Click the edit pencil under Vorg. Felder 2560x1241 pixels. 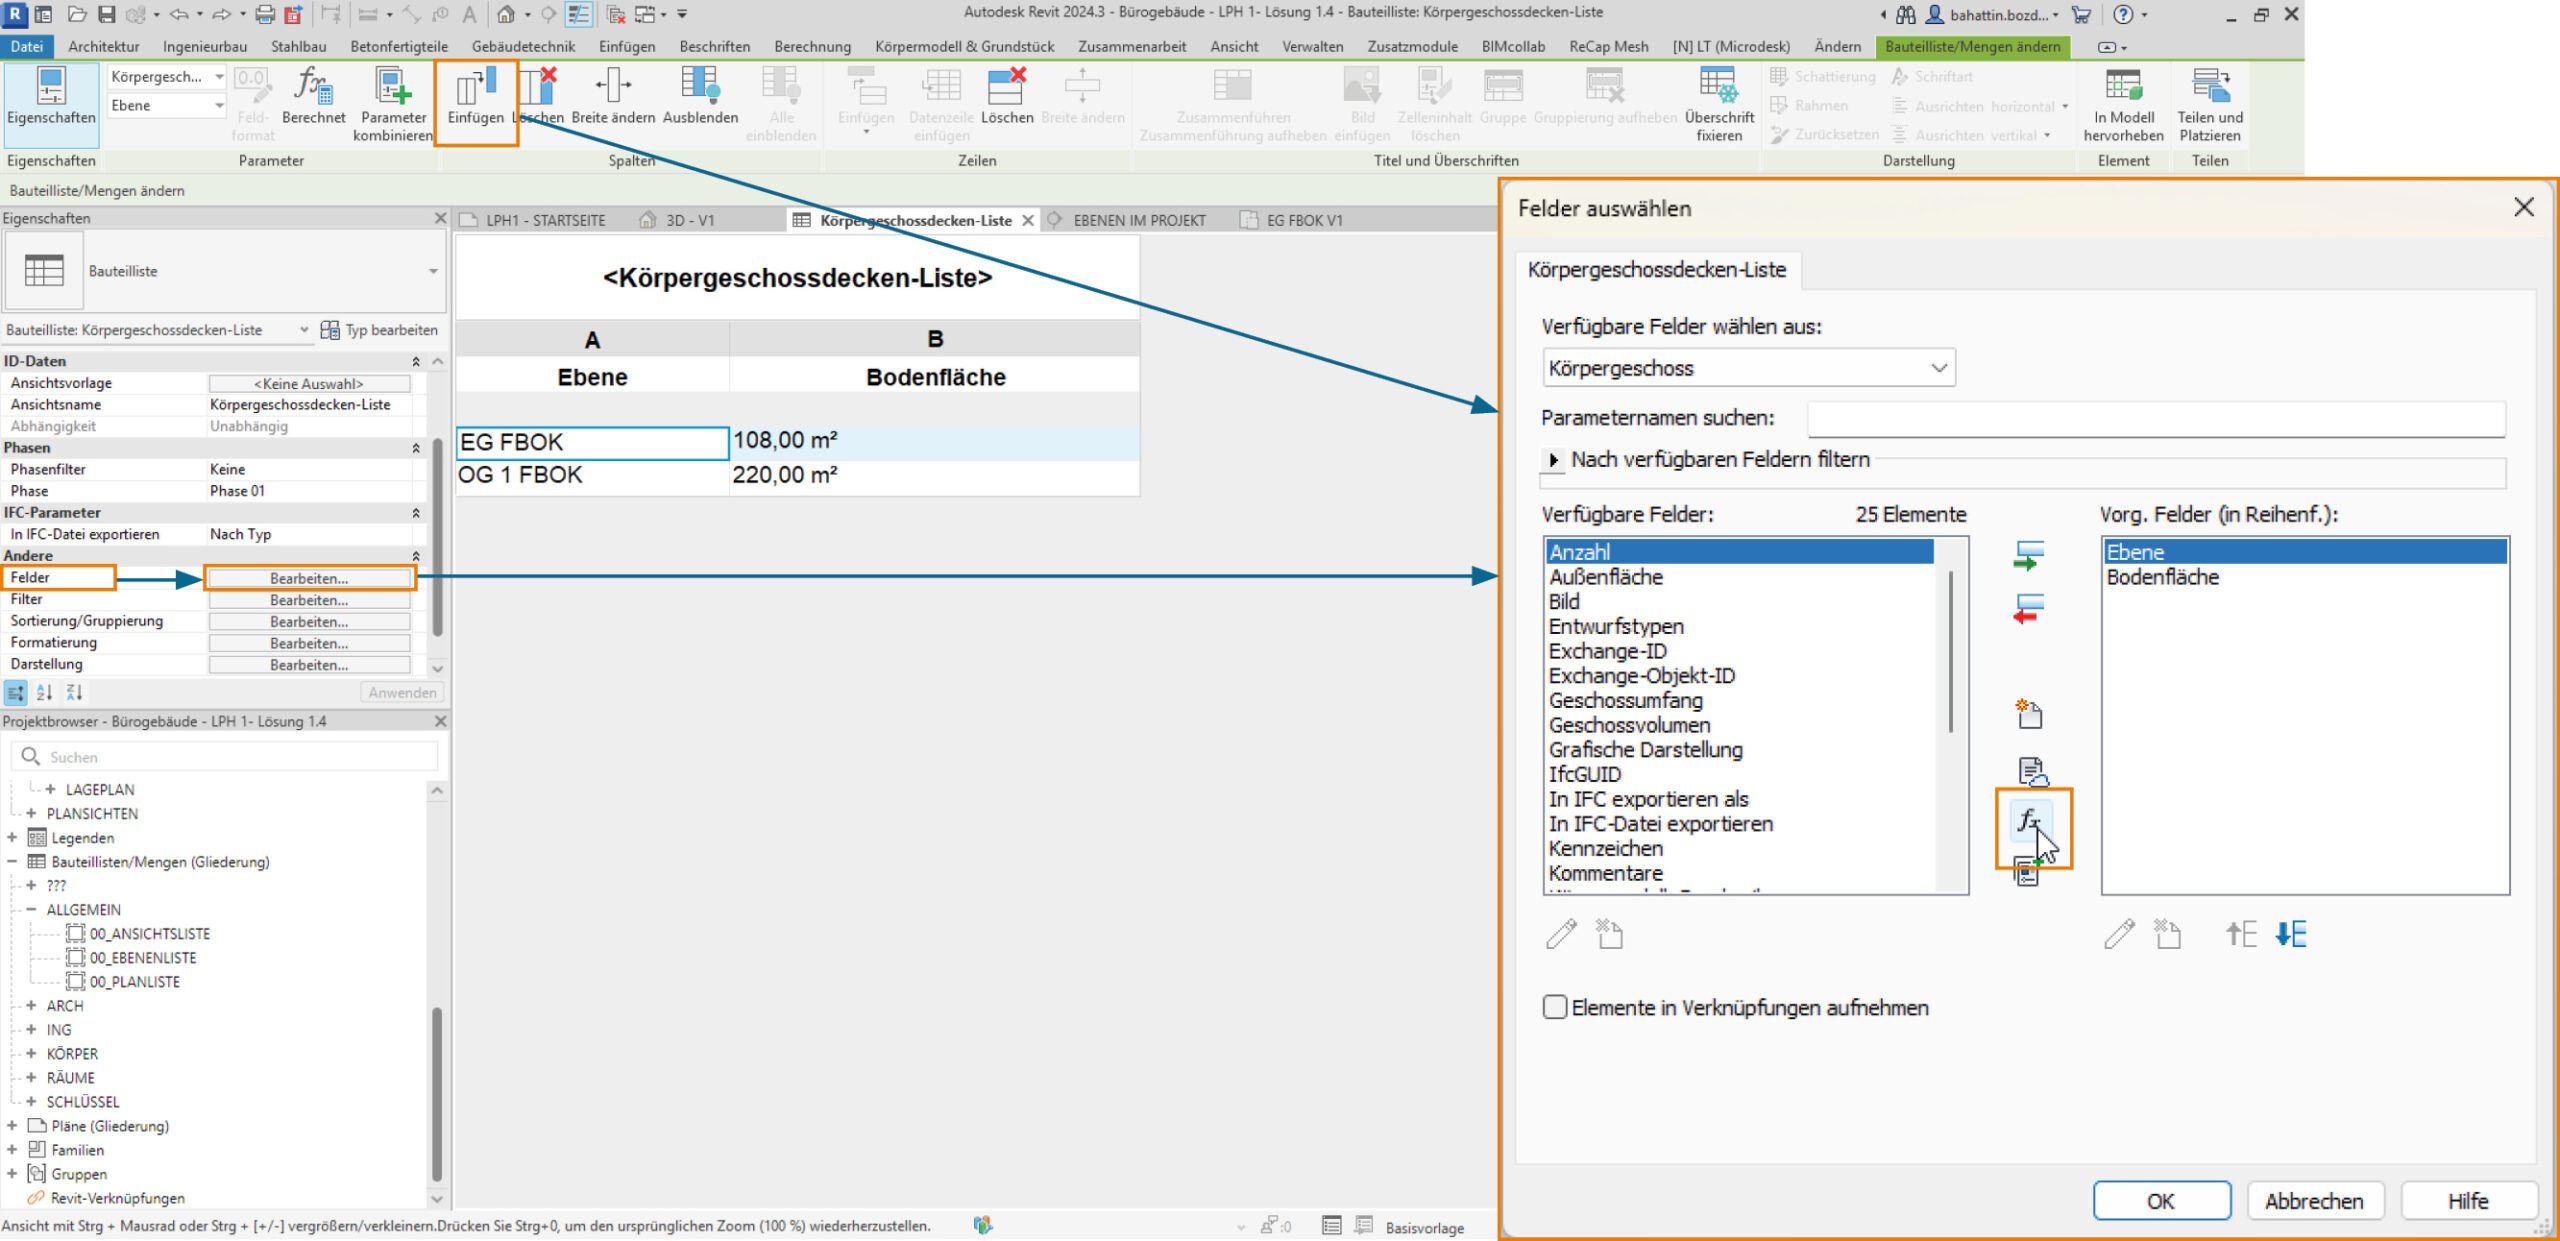coord(2120,934)
